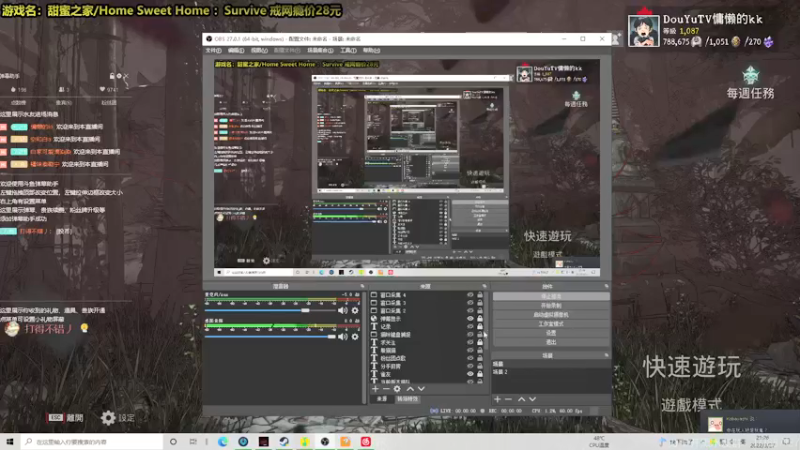The image size is (800, 450).
Task: Enable 工作室模式 studio mode button
Action: (x=551, y=323)
